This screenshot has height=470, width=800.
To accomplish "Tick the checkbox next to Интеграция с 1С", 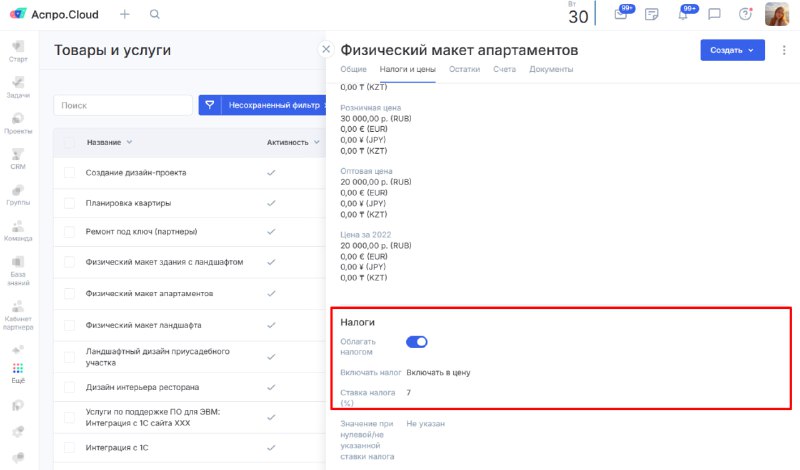I will (x=69, y=448).
